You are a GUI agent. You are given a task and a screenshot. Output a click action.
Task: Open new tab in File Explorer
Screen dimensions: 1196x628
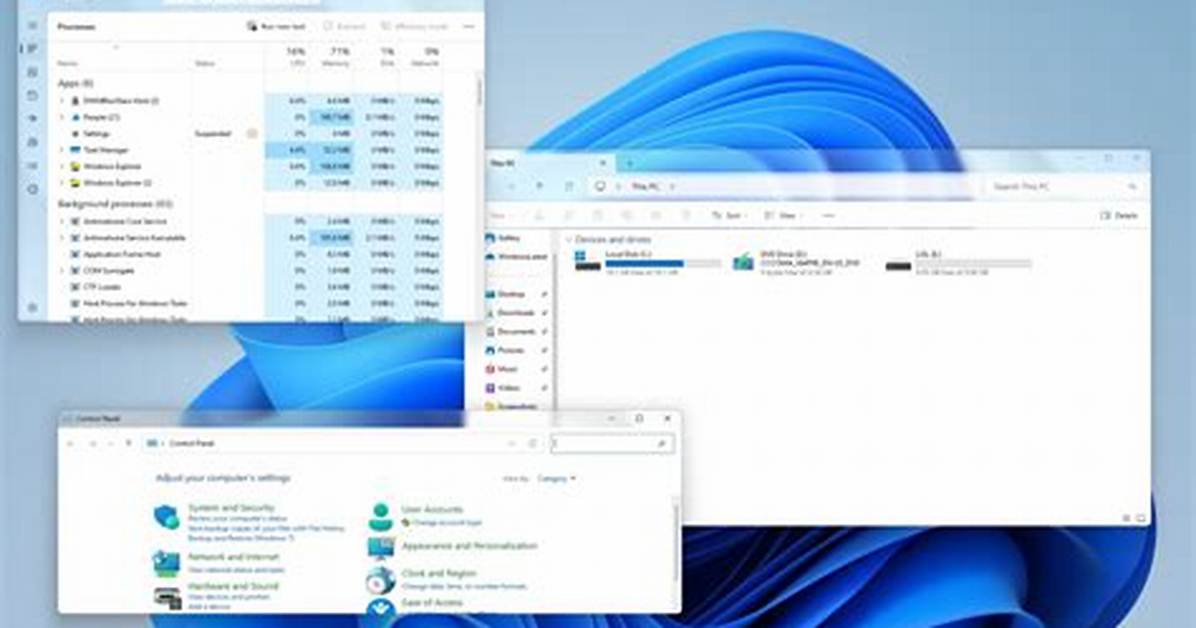click(x=629, y=163)
